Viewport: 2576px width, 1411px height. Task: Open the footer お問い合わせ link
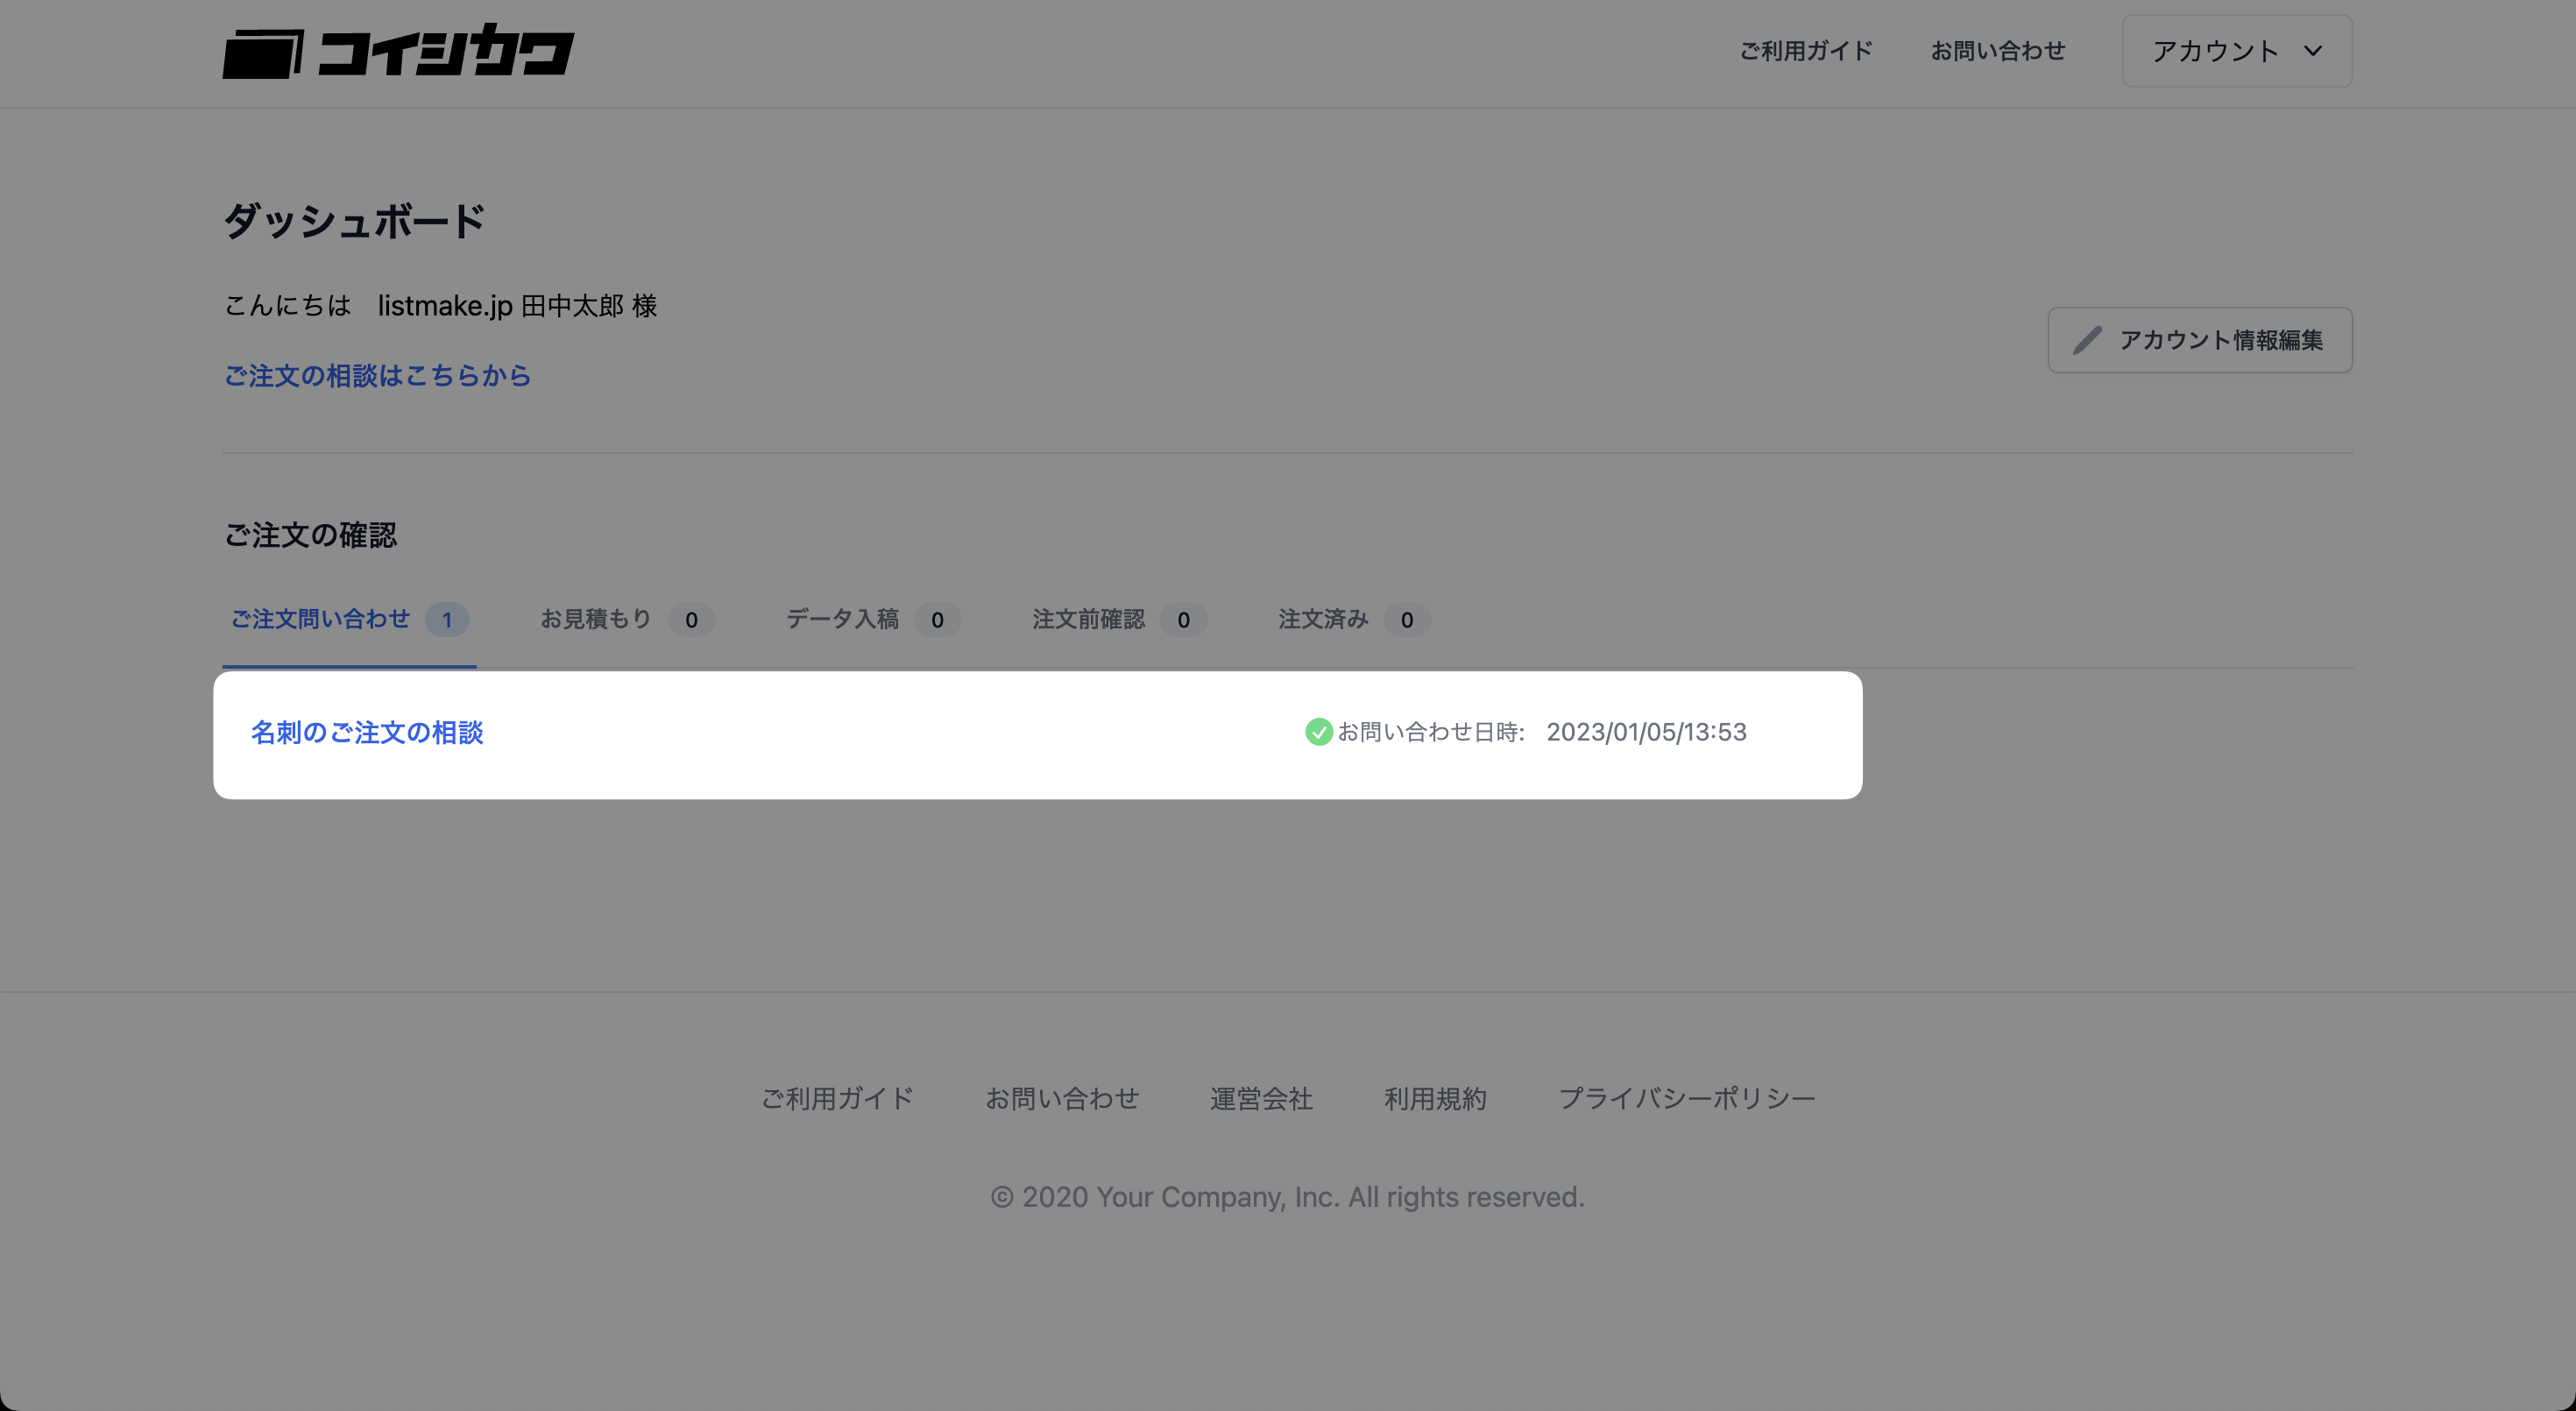1062,1099
